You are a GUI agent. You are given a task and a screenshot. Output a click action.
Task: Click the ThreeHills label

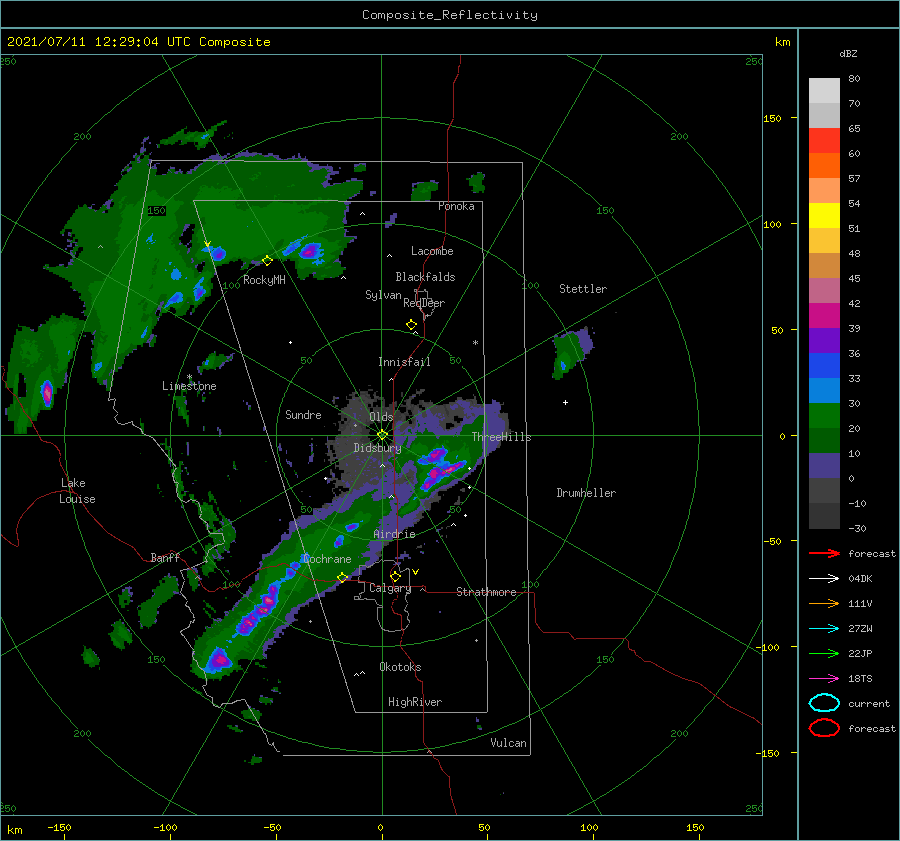pyautogui.click(x=501, y=437)
